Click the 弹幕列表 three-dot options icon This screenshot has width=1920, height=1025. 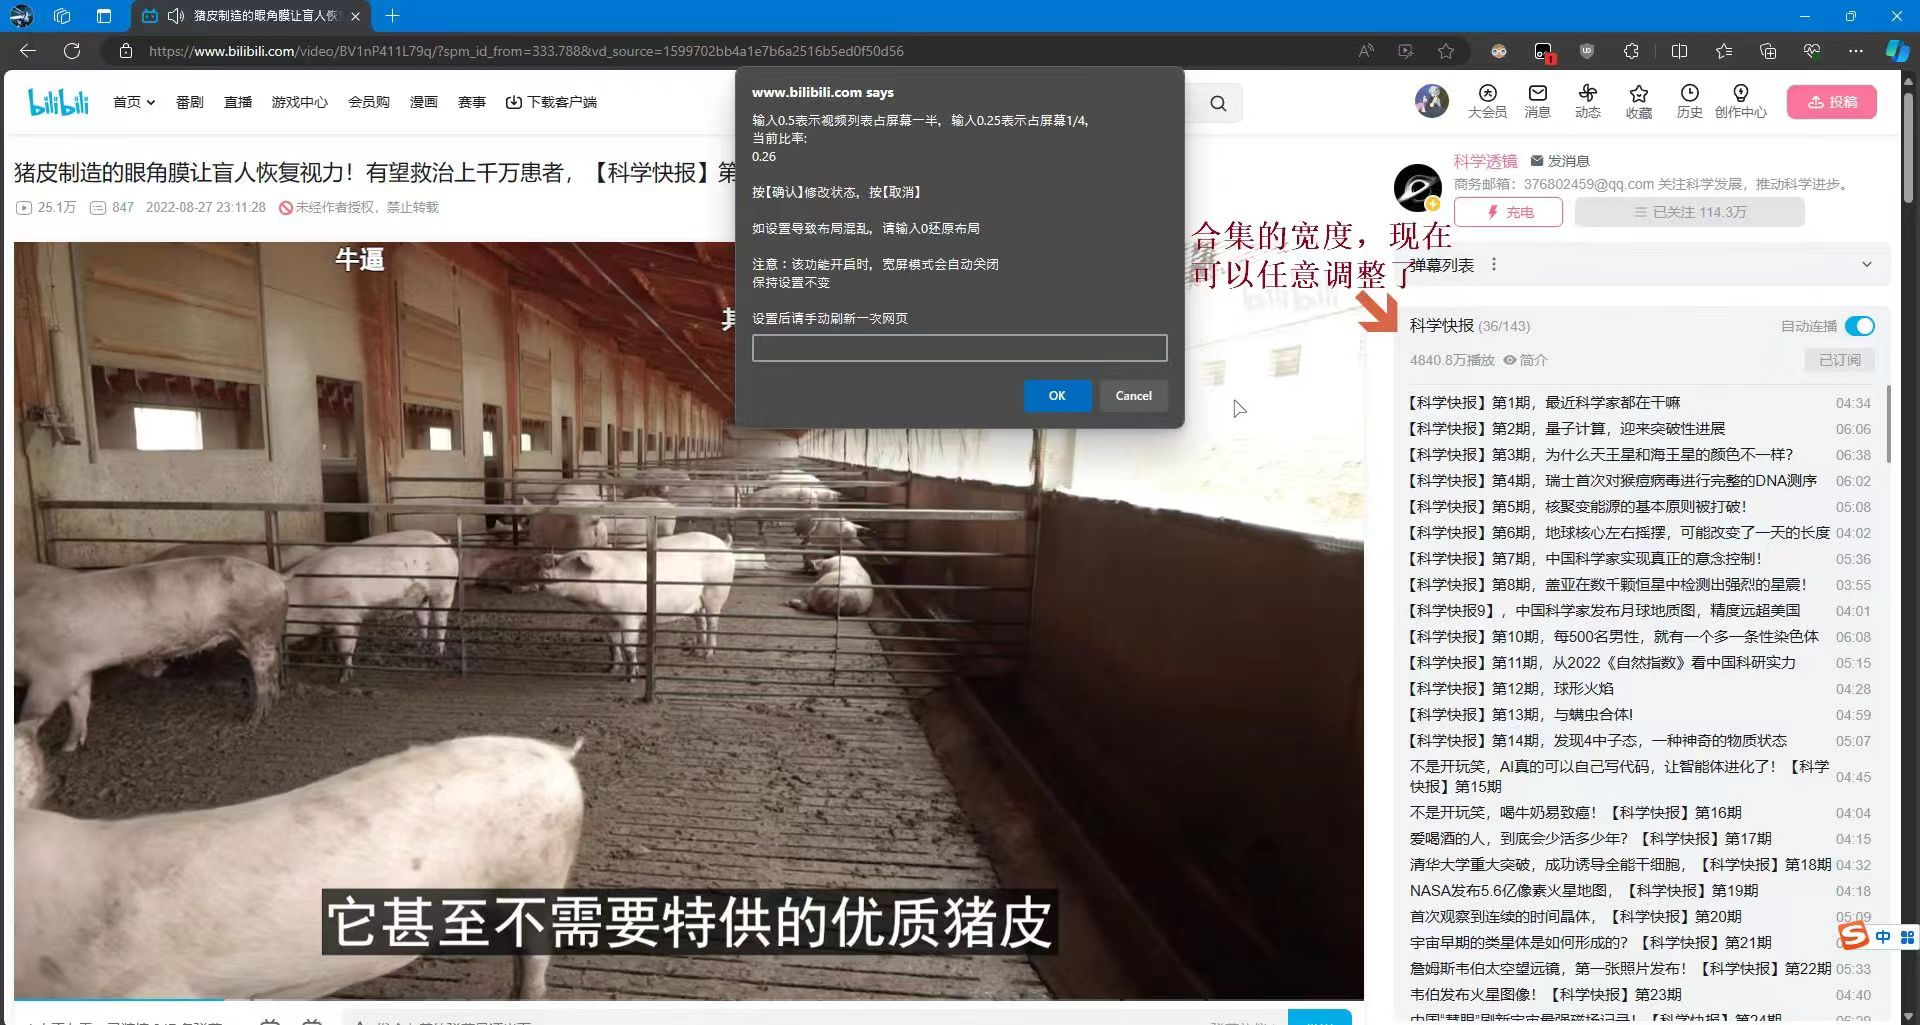(1494, 265)
